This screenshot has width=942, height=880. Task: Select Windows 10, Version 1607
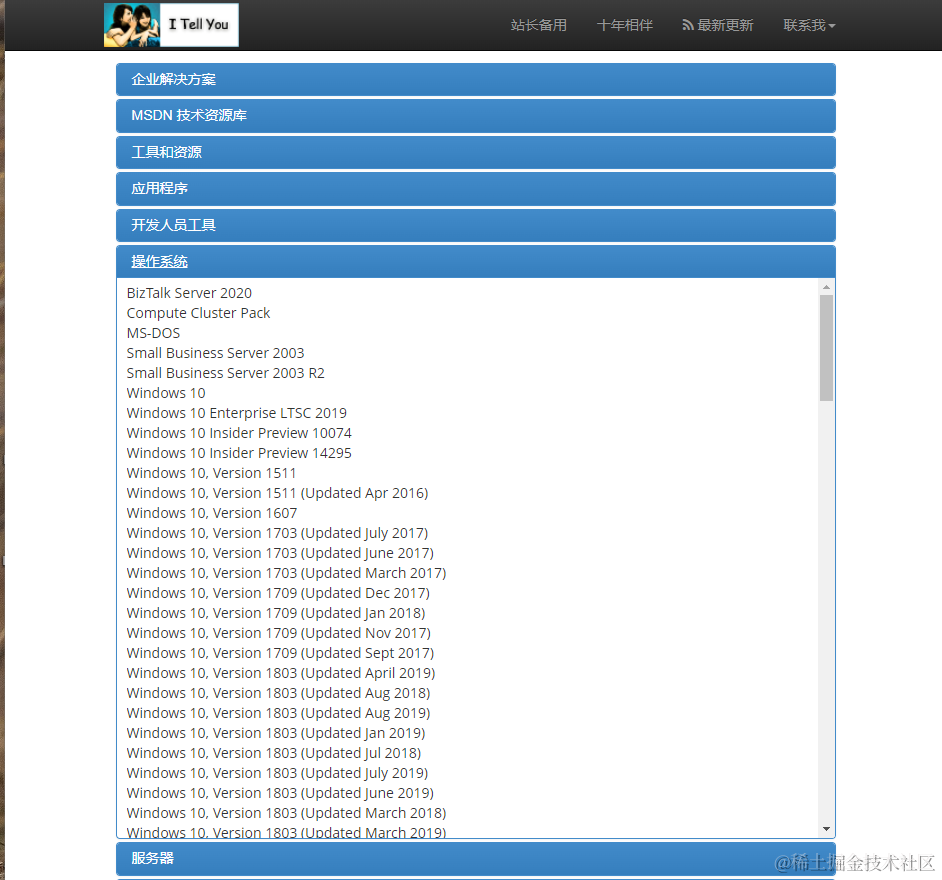click(x=212, y=513)
